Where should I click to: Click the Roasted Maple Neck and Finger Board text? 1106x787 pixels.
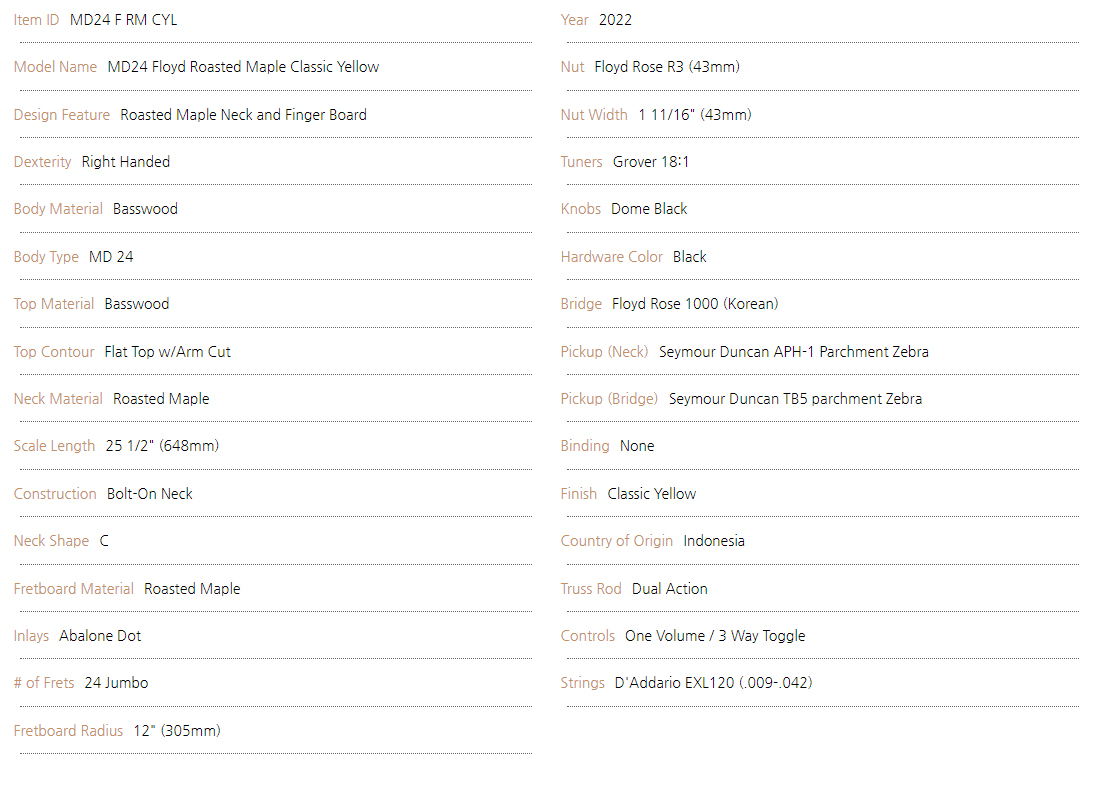[243, 115]
